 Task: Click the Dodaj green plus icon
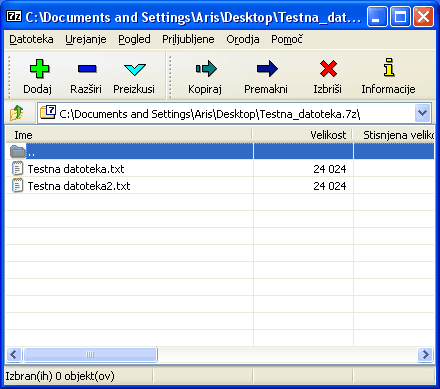(x=39, y=69)
